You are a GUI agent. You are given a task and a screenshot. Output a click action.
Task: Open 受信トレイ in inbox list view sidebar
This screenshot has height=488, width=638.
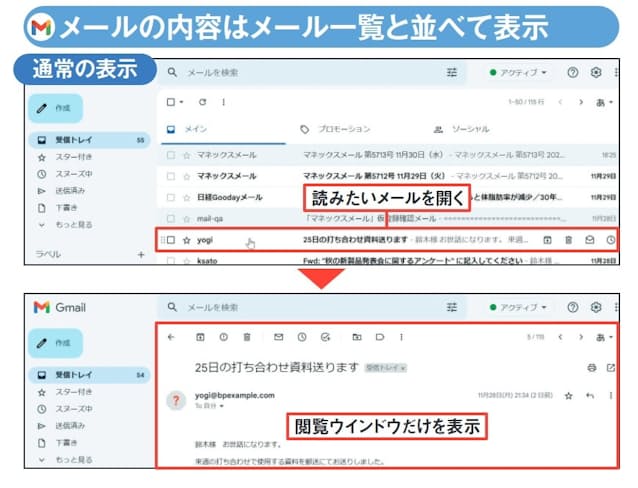[90, 140]
